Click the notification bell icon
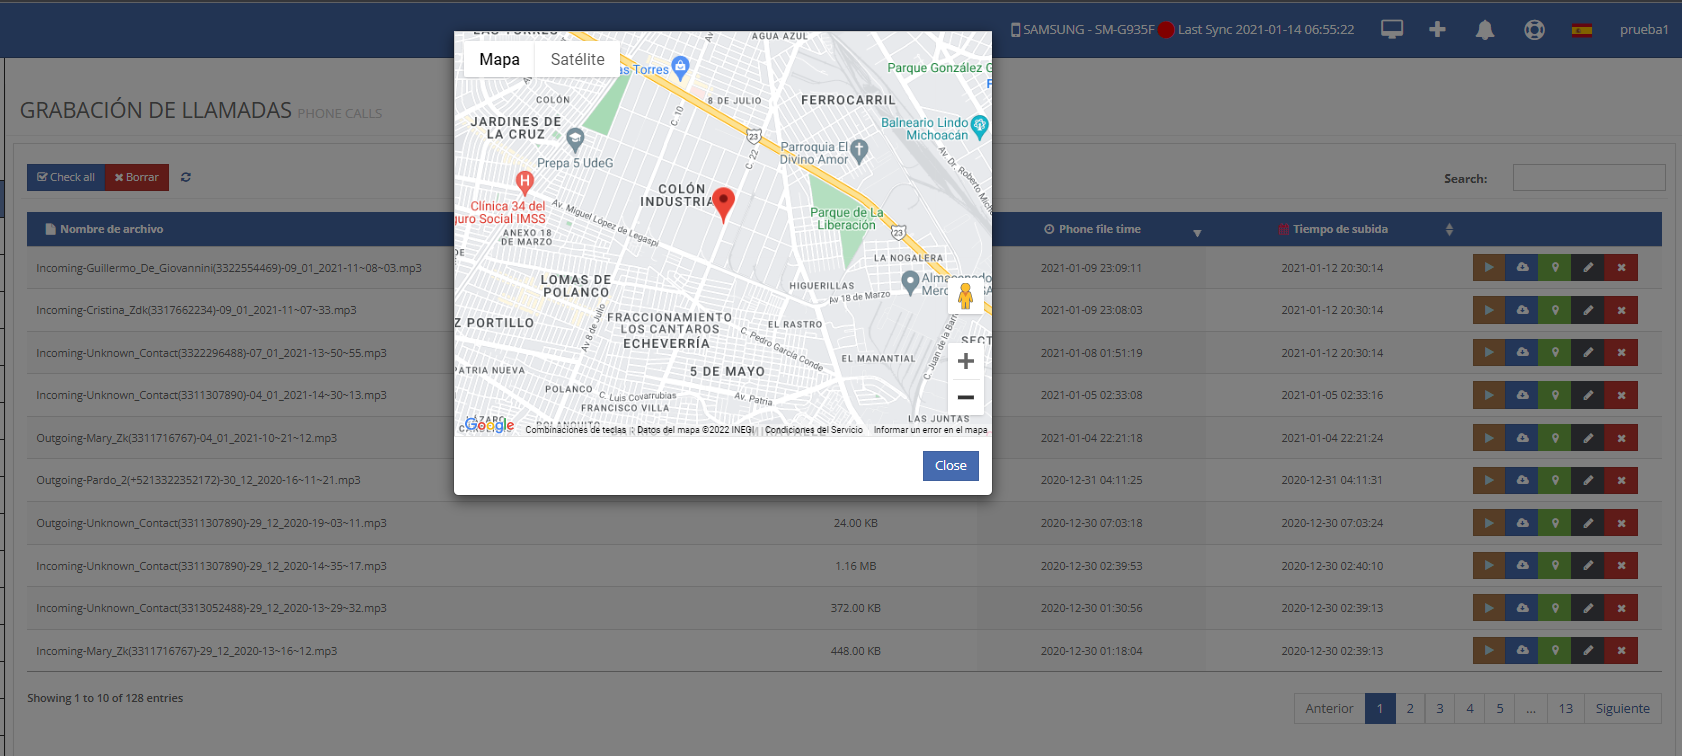 (x=1485, y=30)
